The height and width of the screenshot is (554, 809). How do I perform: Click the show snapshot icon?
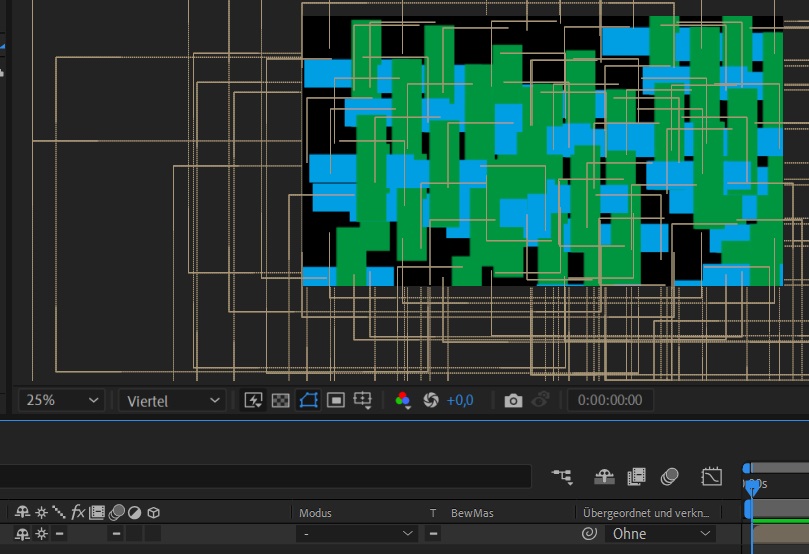tap(540, 400)
